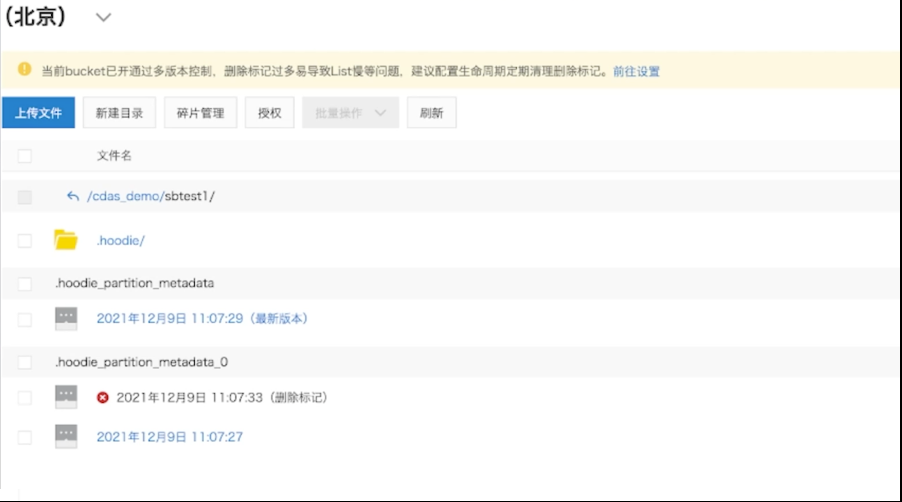This screenshot has height=502, width=902.
Task: Click file icon for 11:07:29 latest version
Action: click(66, 319)
